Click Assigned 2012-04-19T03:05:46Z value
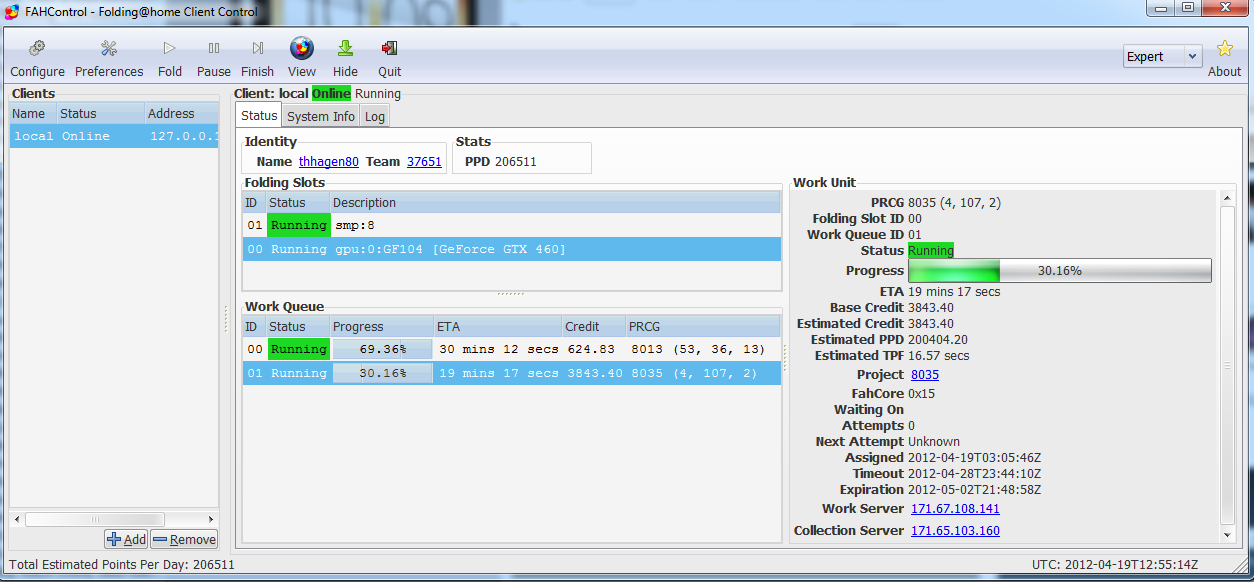Viewport: 1254px width, 582px height. coord(974,457)
